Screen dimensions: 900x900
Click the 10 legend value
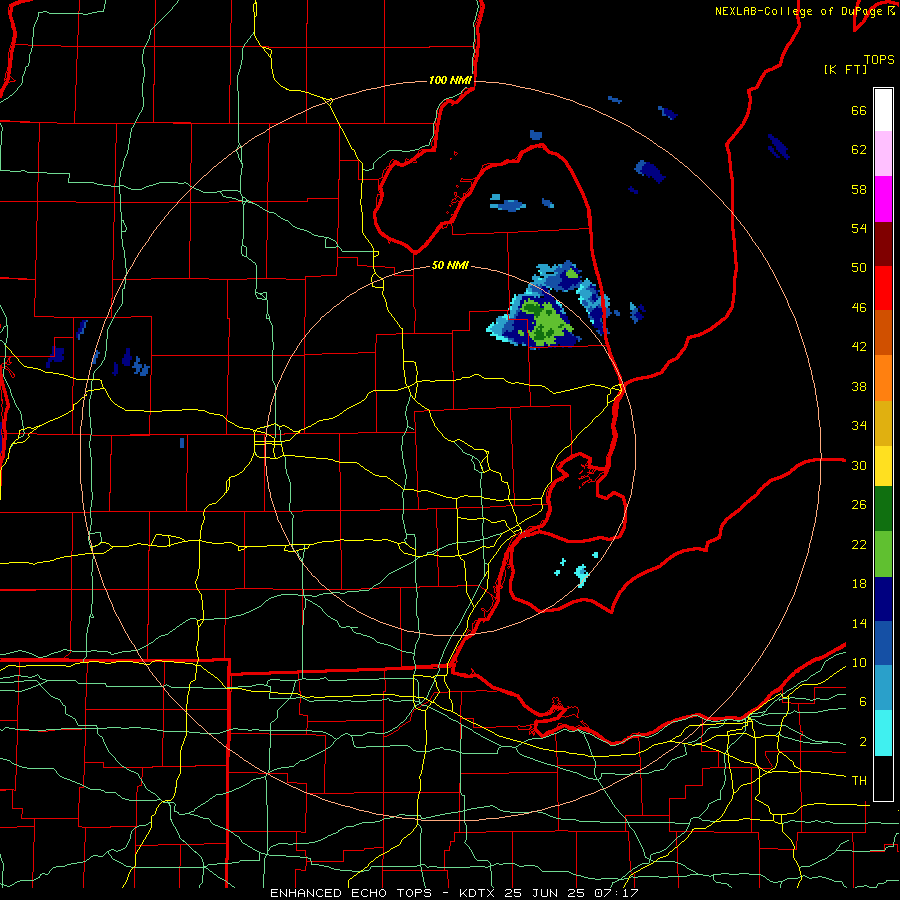point(859,662)
